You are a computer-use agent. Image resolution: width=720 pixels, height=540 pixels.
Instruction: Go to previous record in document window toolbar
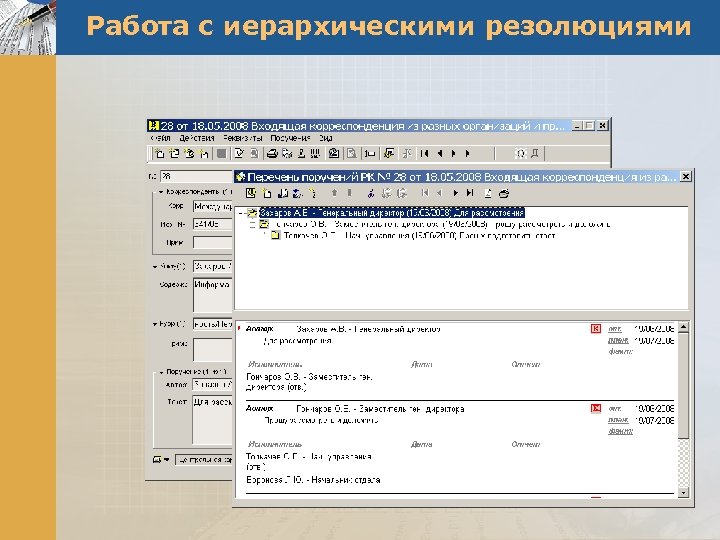click(440, 153)
